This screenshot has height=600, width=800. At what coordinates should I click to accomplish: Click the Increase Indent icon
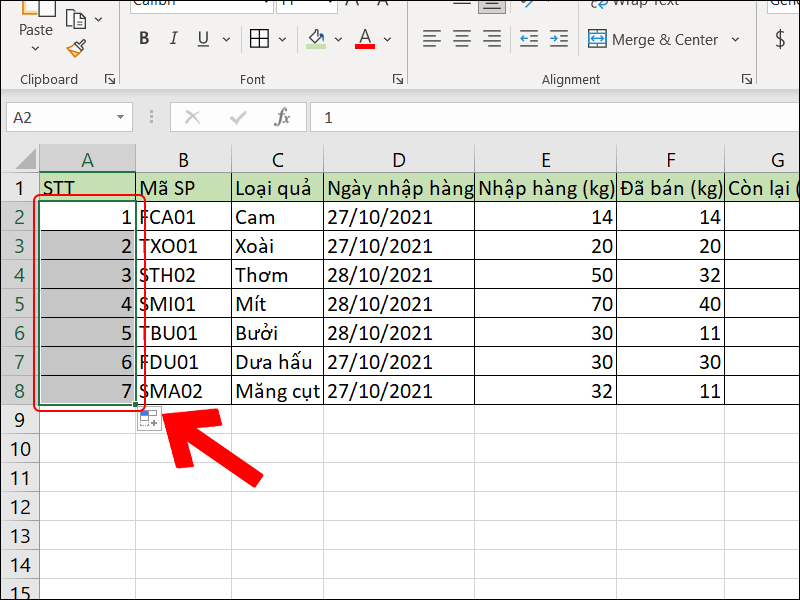558,38
